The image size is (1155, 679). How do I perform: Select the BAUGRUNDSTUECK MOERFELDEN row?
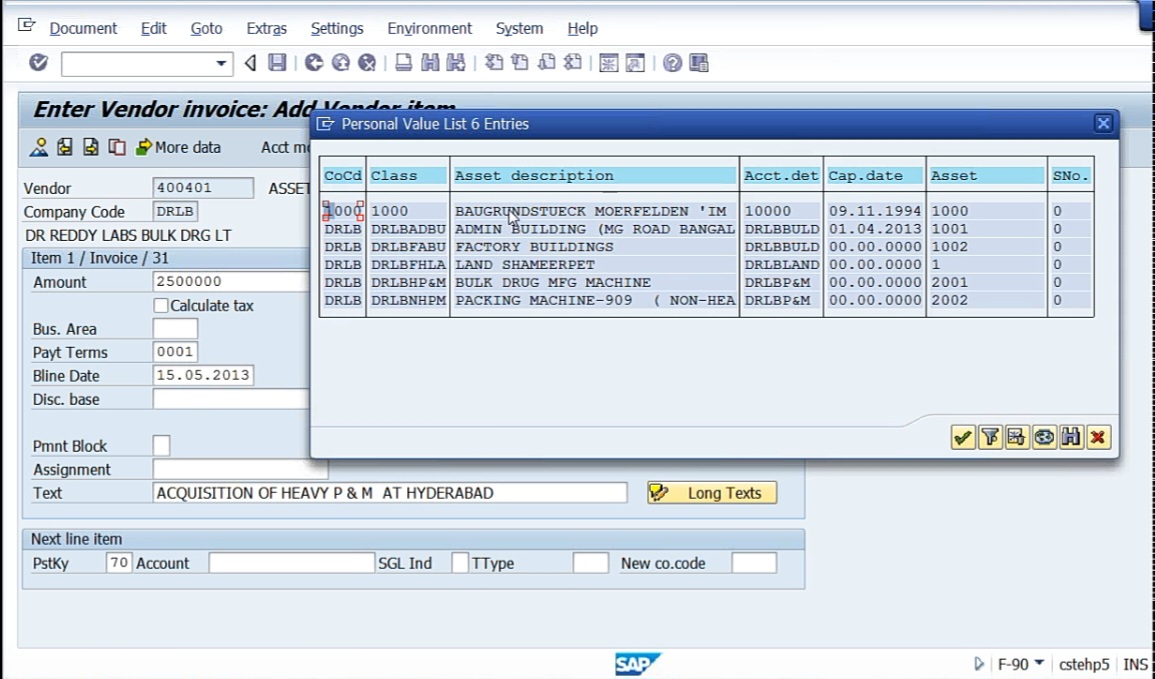pos(706,211)
